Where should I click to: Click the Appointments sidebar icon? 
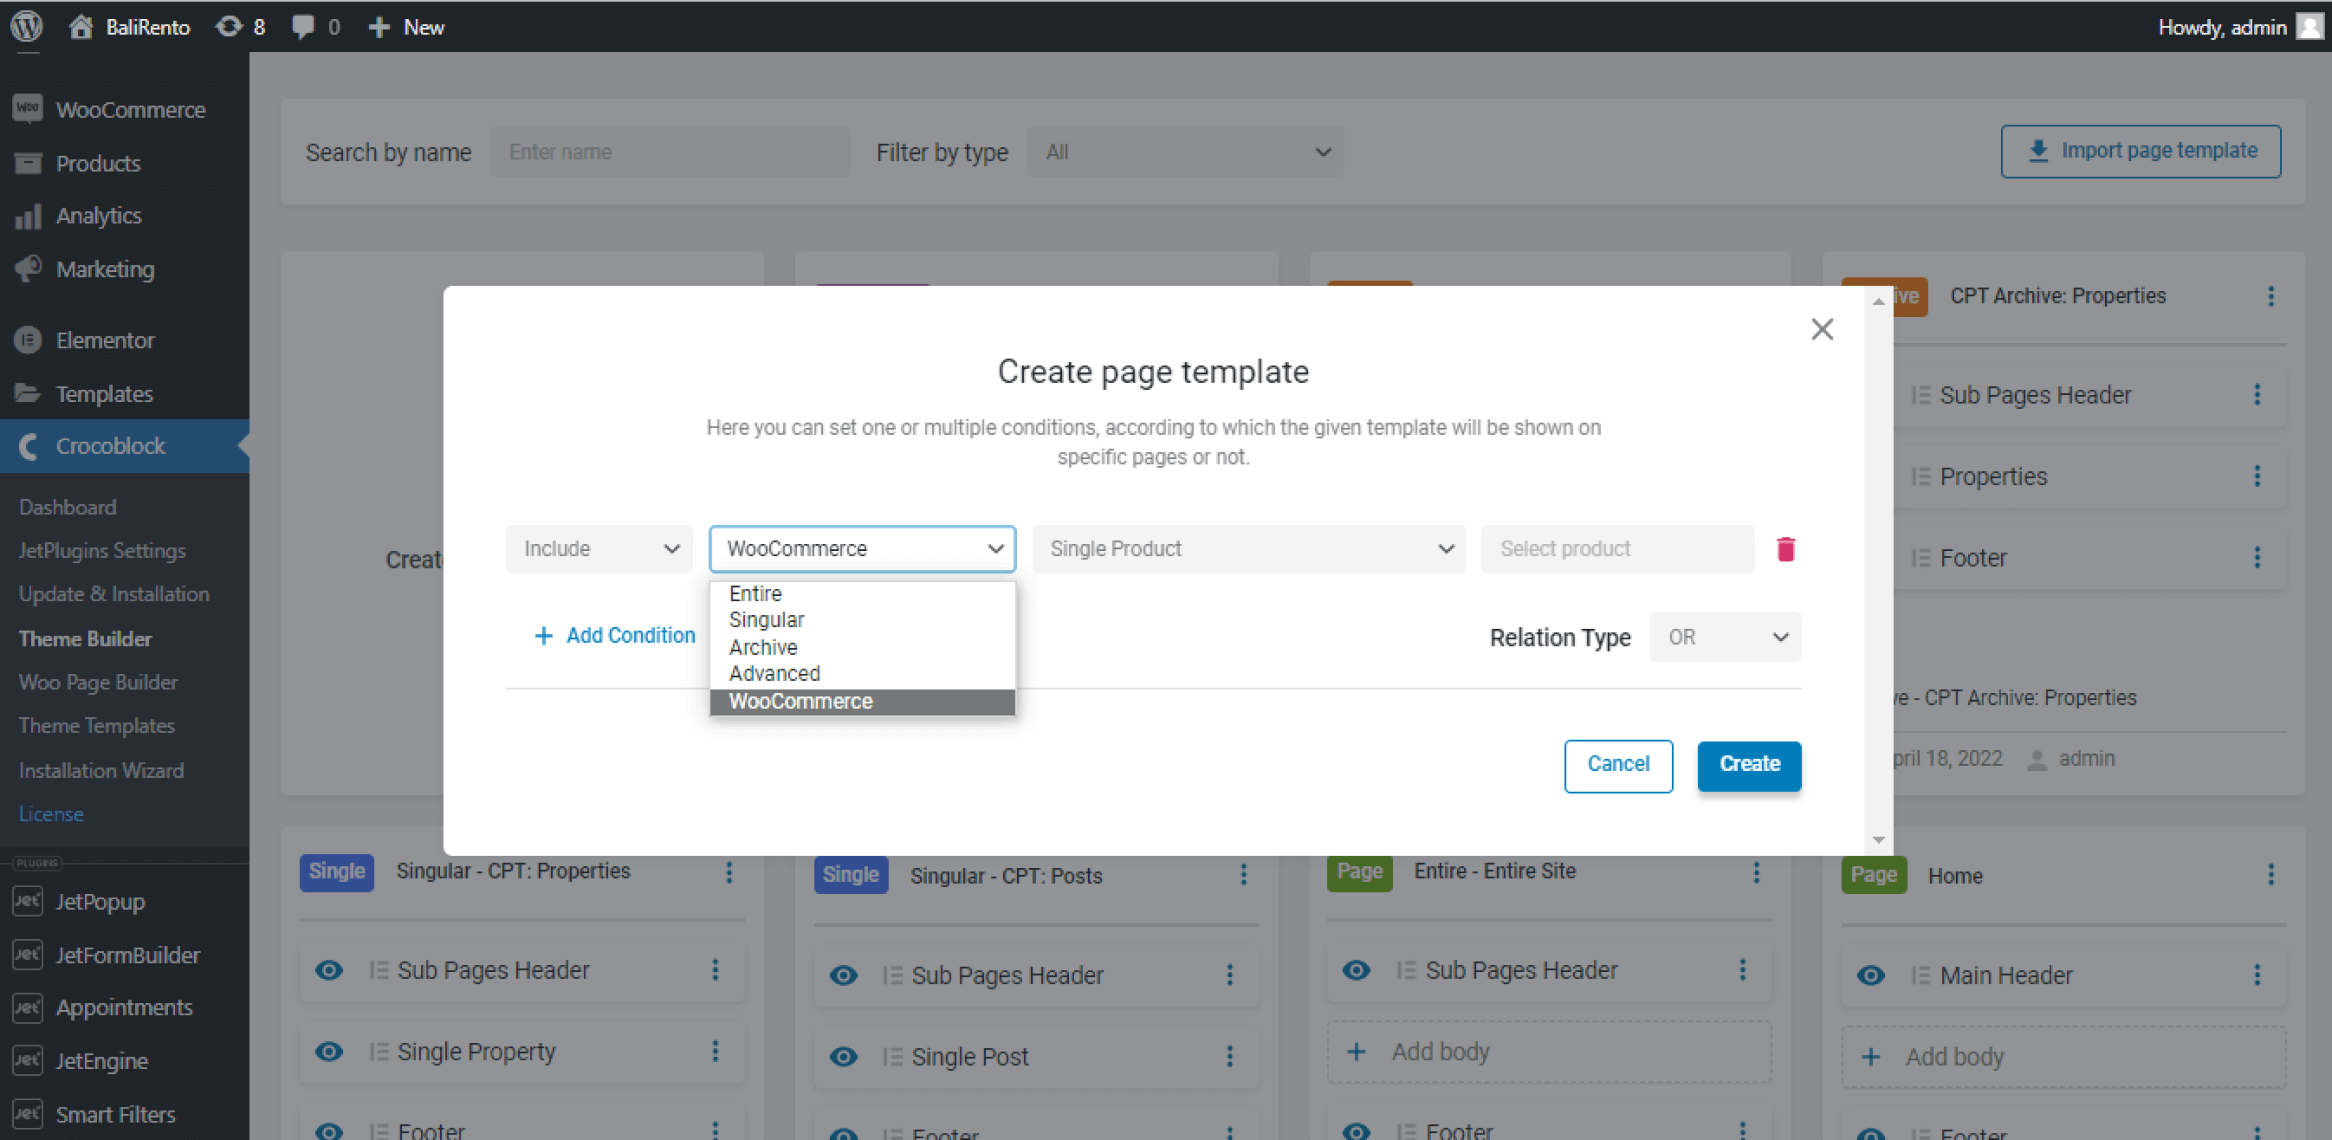click(x=27, y=1007)
